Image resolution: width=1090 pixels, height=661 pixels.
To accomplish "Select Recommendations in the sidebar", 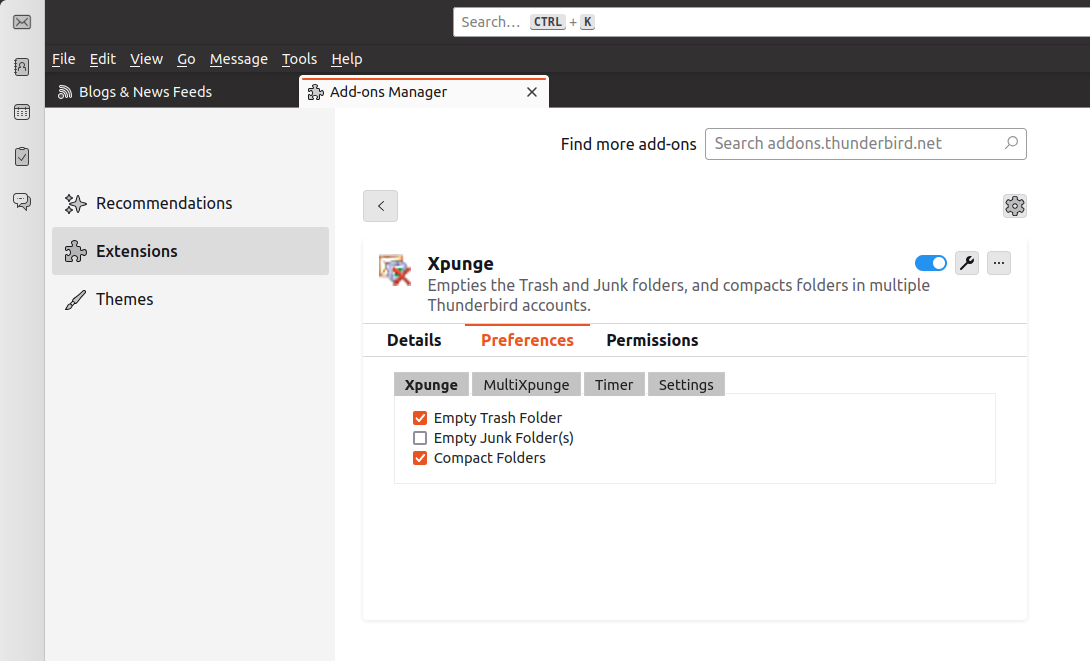I will [164, 203].
